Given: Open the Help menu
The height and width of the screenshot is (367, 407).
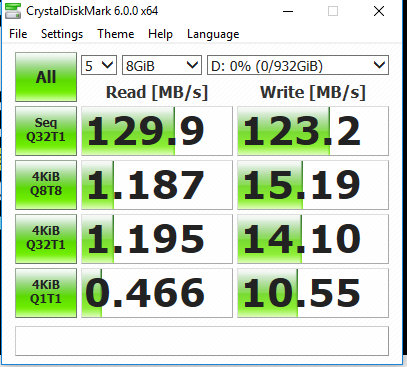Looking at the screenshot, I should 160,34.
